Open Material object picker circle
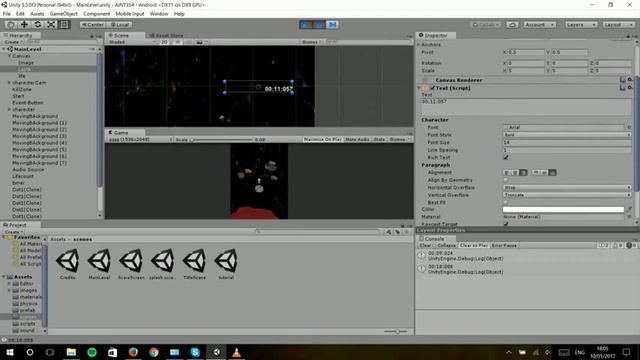Image resolution: width=640 pixels, height=360 pixels. [x=629, y=217]
